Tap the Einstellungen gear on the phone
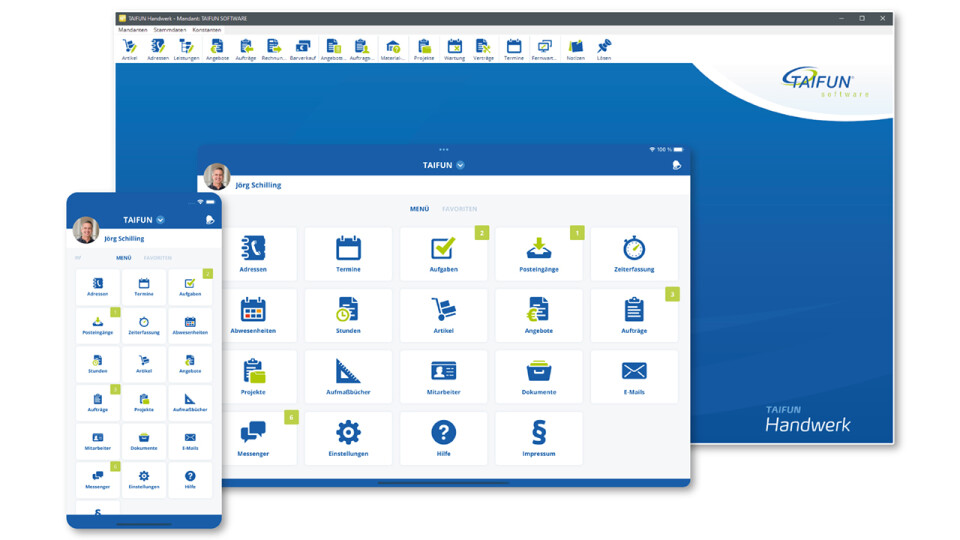The width and height of the screenshot is (960, 540). (x=144, y=480)
